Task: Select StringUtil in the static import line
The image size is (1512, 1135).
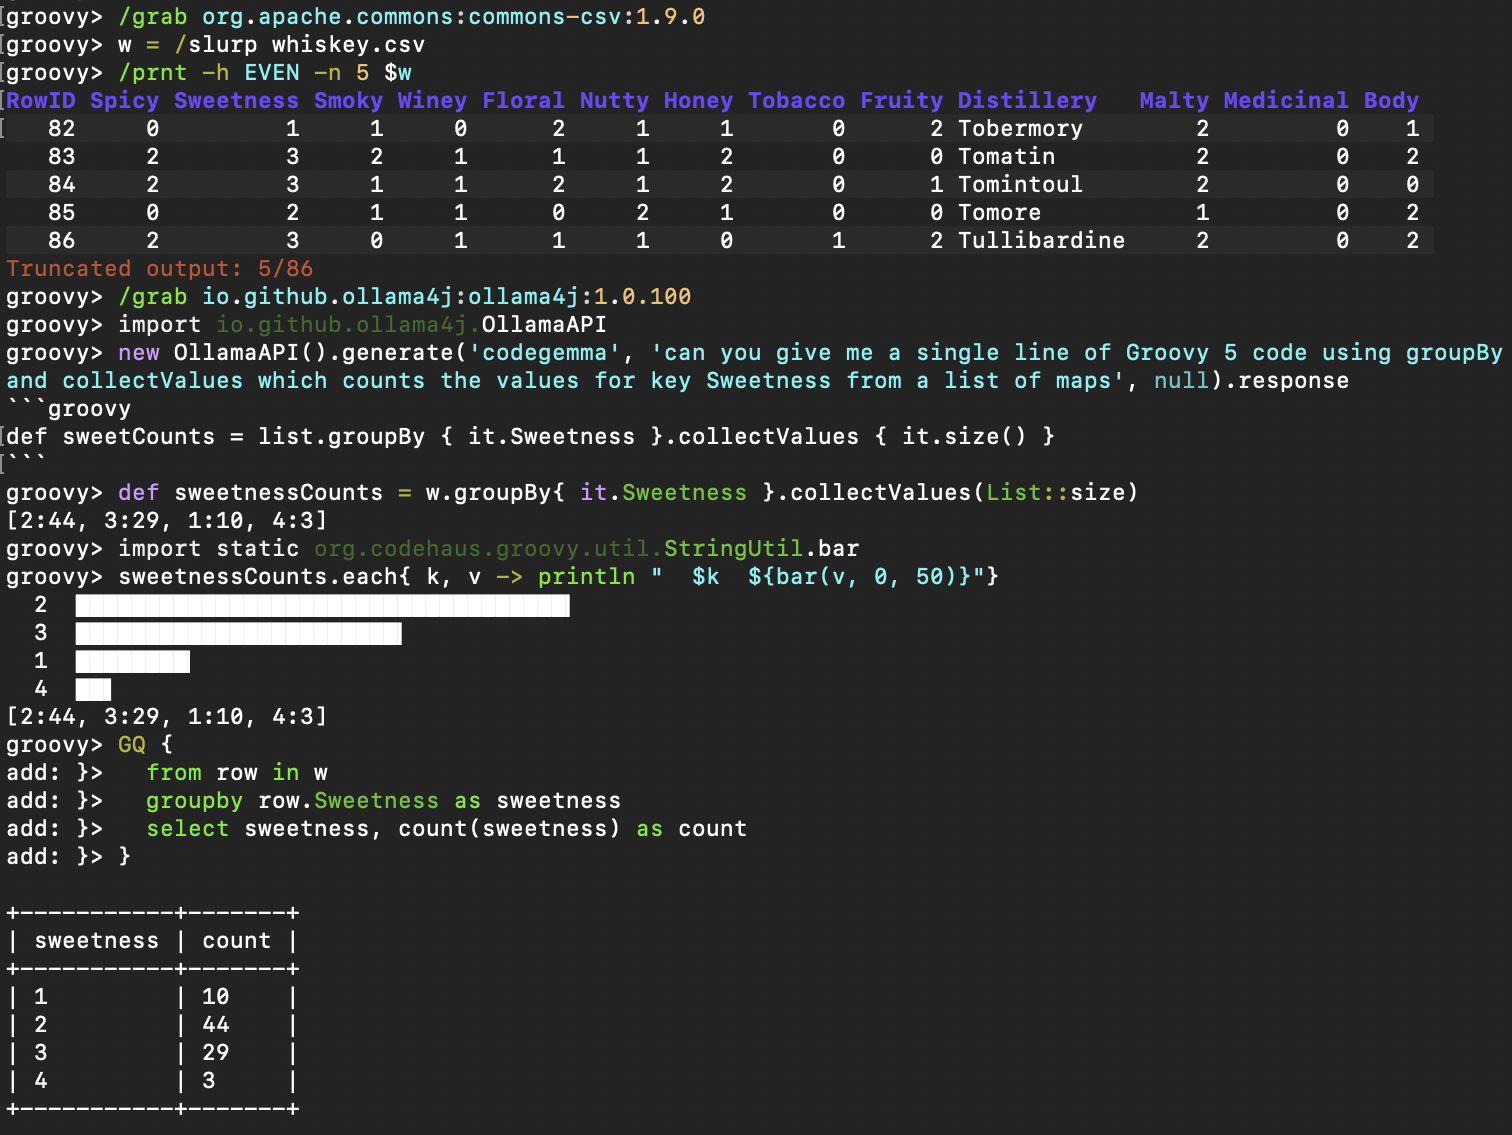Action: tap(733, 549)
